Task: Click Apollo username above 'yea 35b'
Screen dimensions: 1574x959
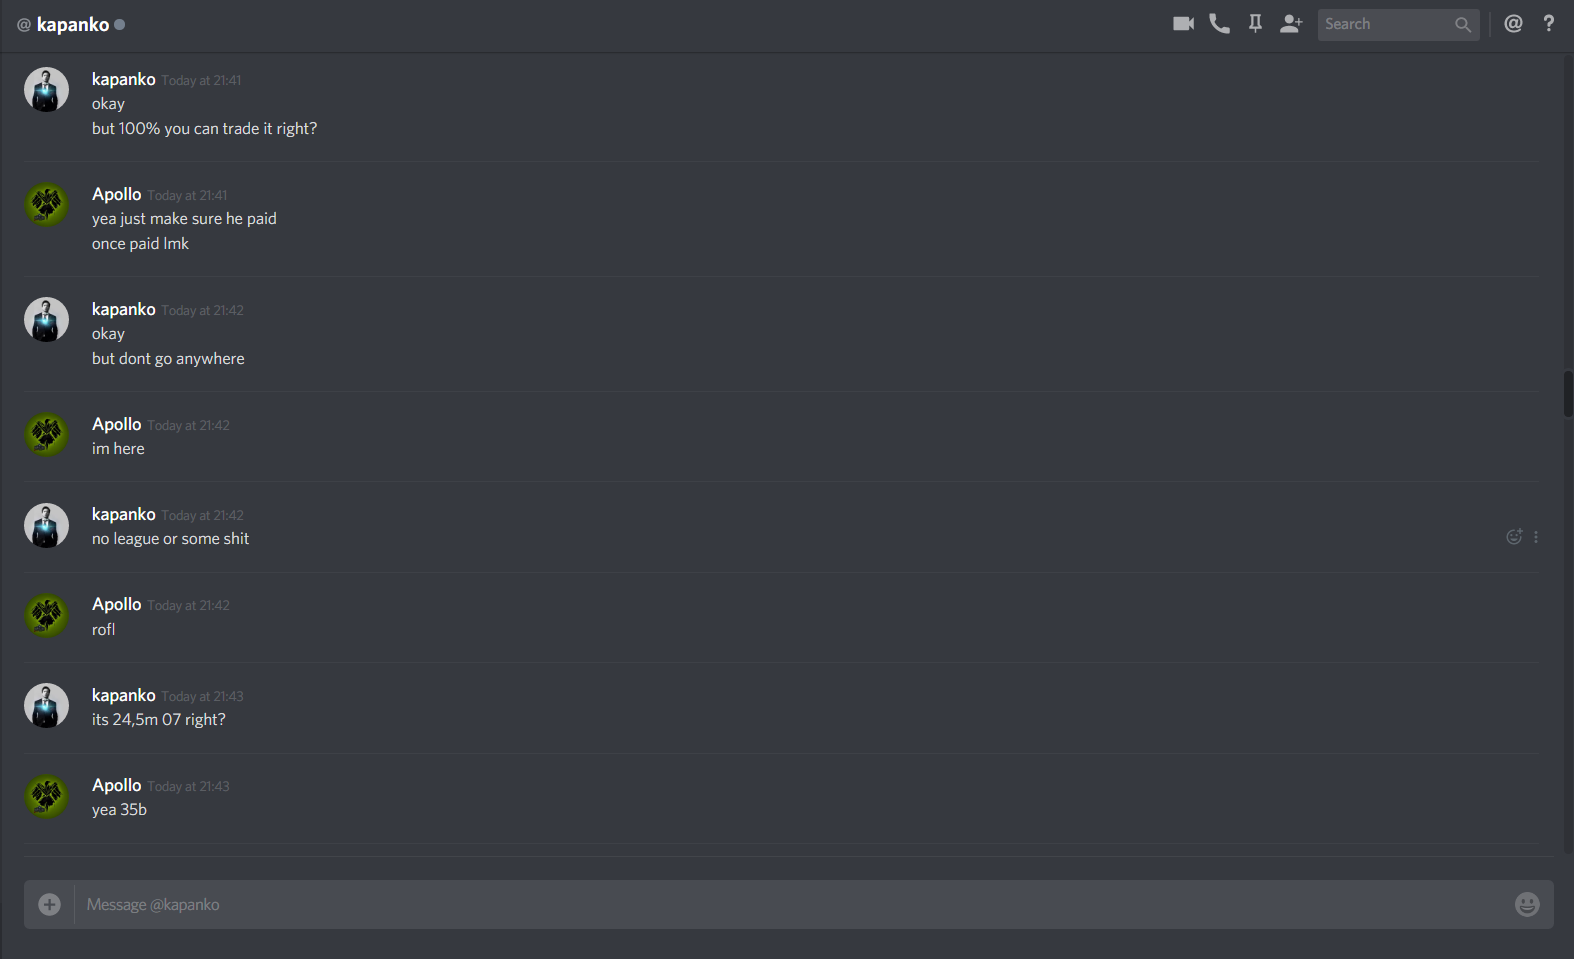Action: point(117,785)
